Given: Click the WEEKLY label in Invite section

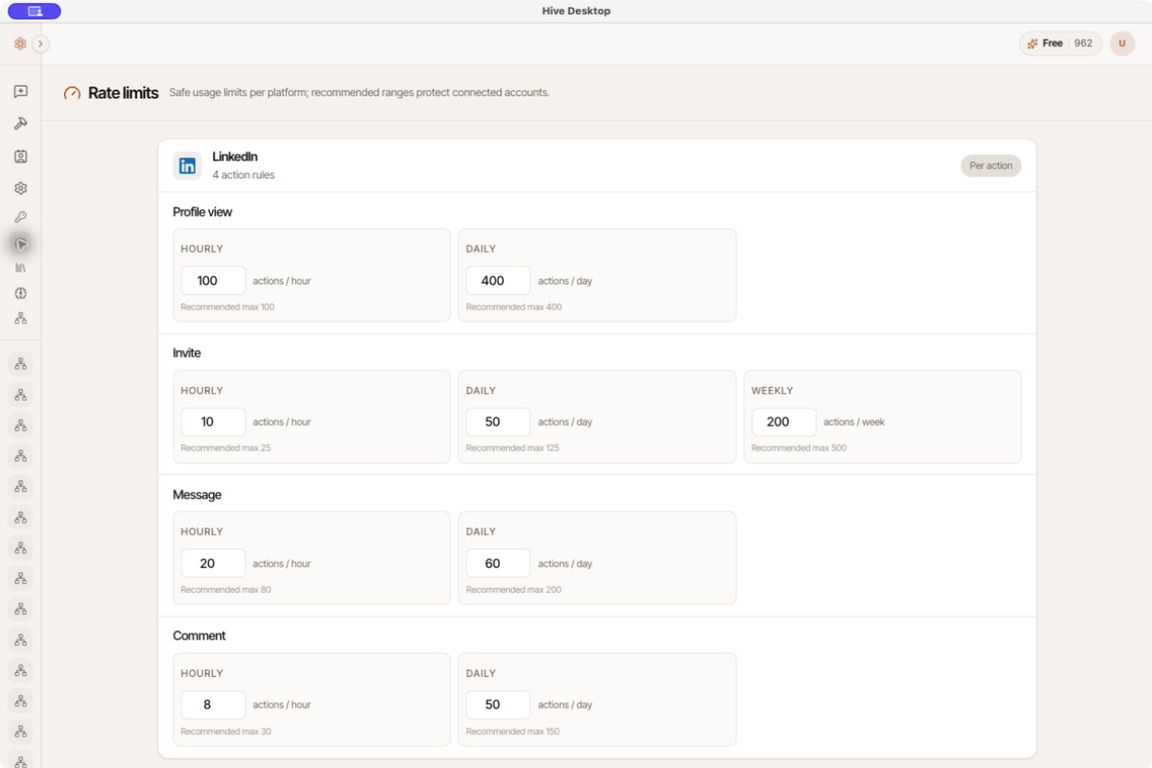Looking at the screenshot, I should coord(772,391).
